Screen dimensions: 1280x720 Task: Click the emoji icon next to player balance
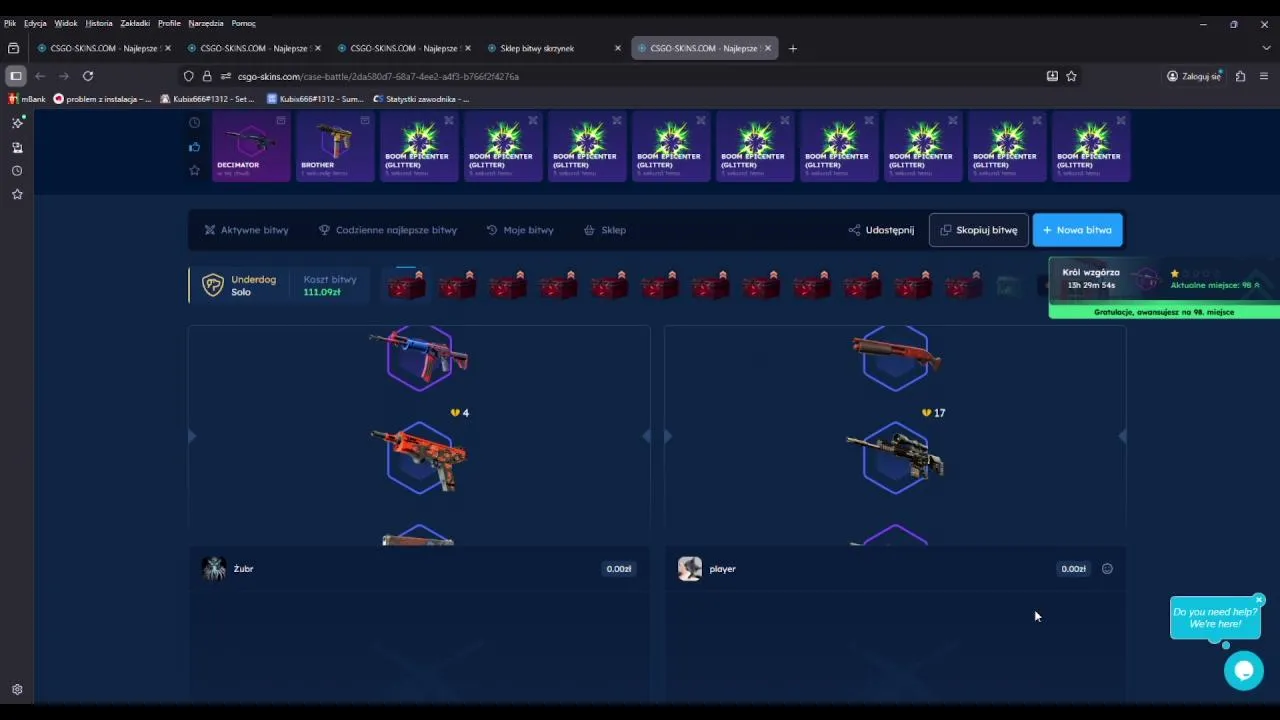pos(1107,569)
